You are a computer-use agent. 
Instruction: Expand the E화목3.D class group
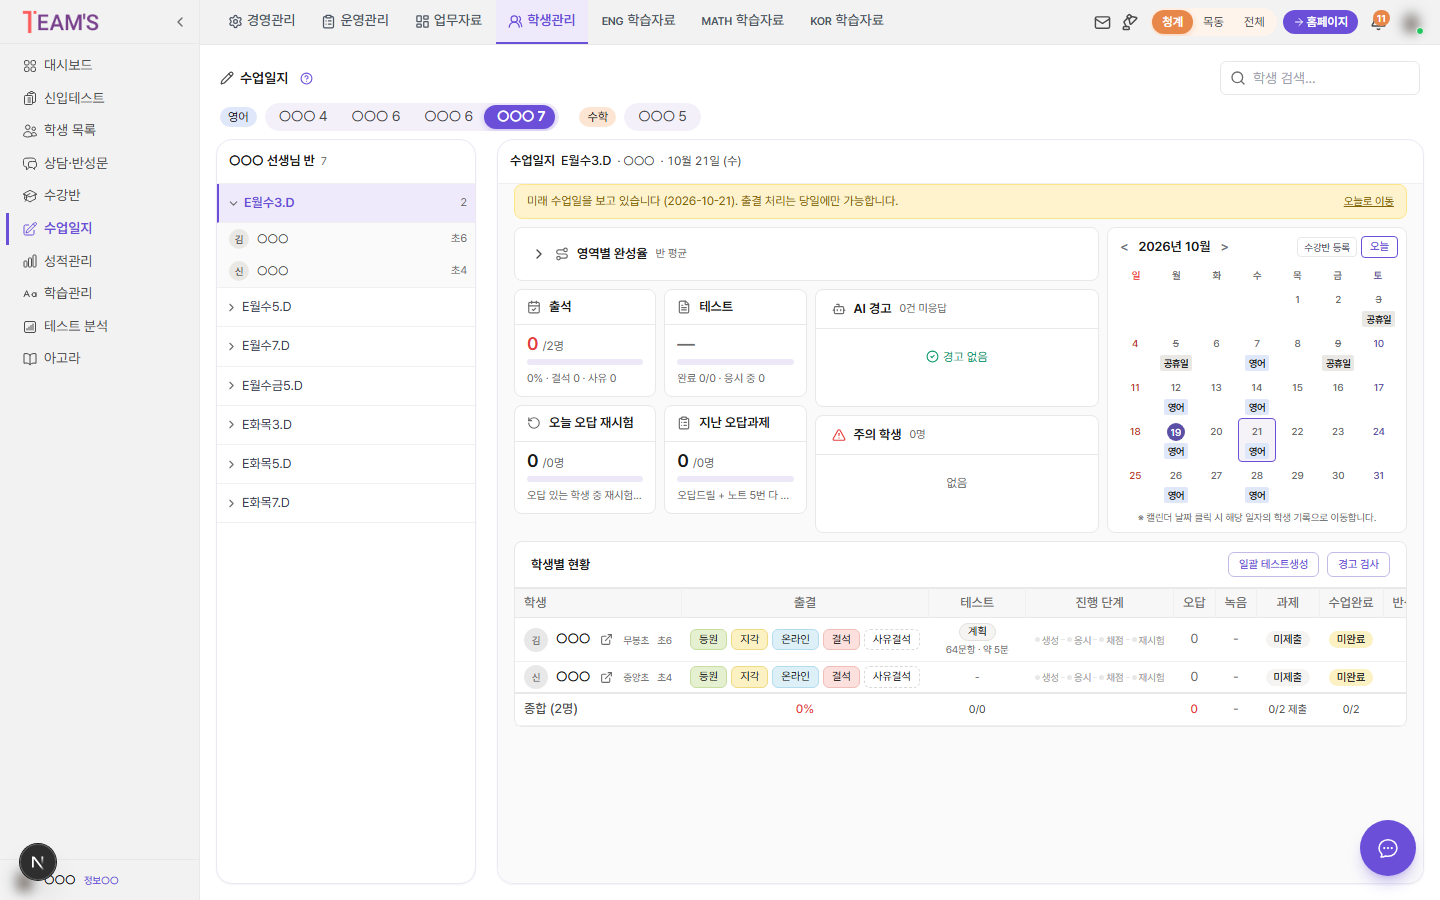[346, 424]
